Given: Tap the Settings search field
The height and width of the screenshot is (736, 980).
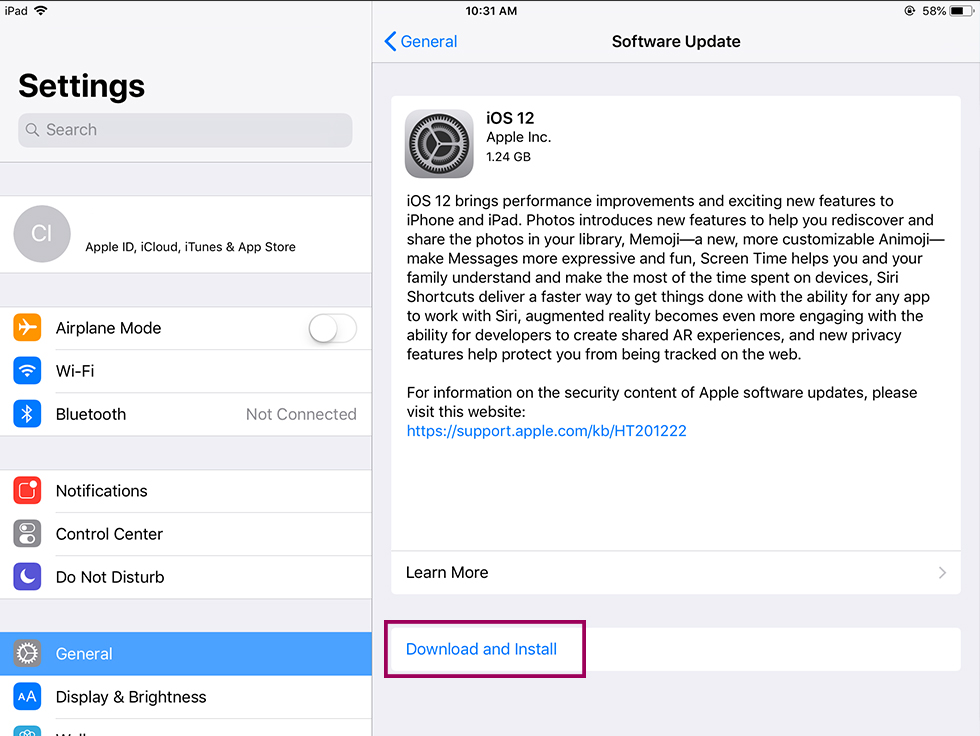Looking at the screenshot, I should [185, 130].
